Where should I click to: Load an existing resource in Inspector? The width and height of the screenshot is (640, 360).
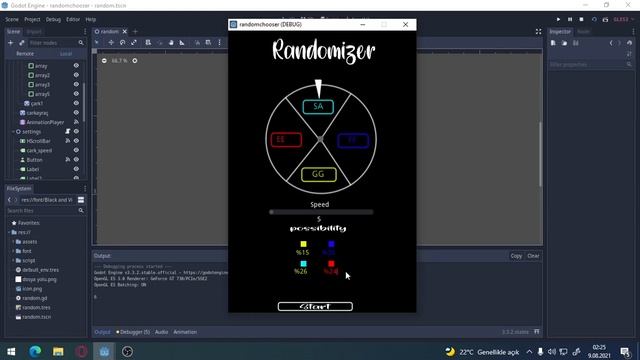pyautogui.click(x=564, y=43)
